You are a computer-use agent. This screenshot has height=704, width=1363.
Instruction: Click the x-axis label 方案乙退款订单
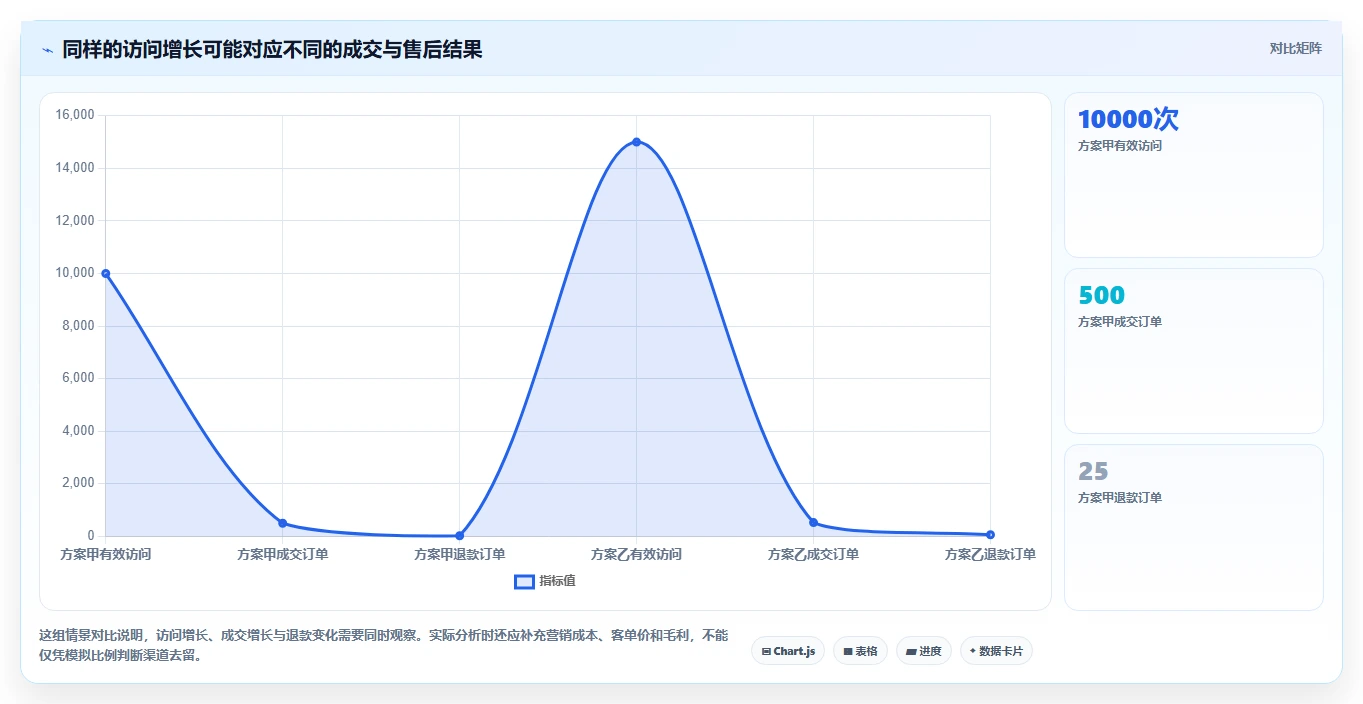[x=990, y=554]
